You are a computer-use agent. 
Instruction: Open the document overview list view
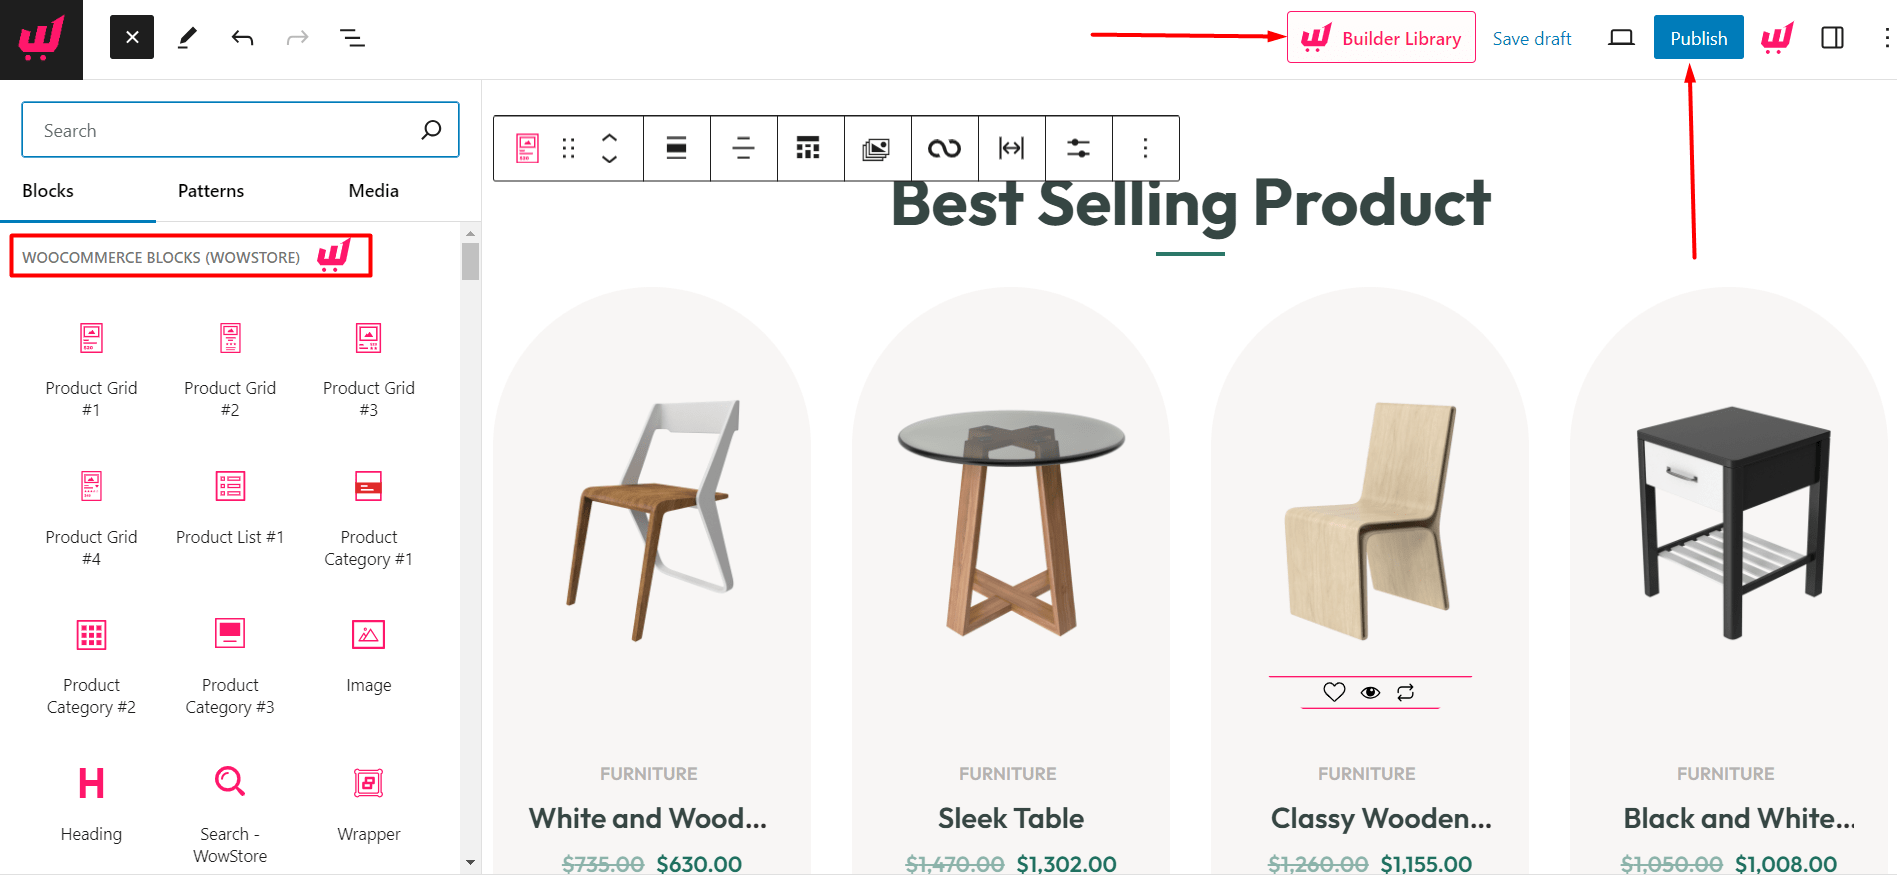click(352, 38)
